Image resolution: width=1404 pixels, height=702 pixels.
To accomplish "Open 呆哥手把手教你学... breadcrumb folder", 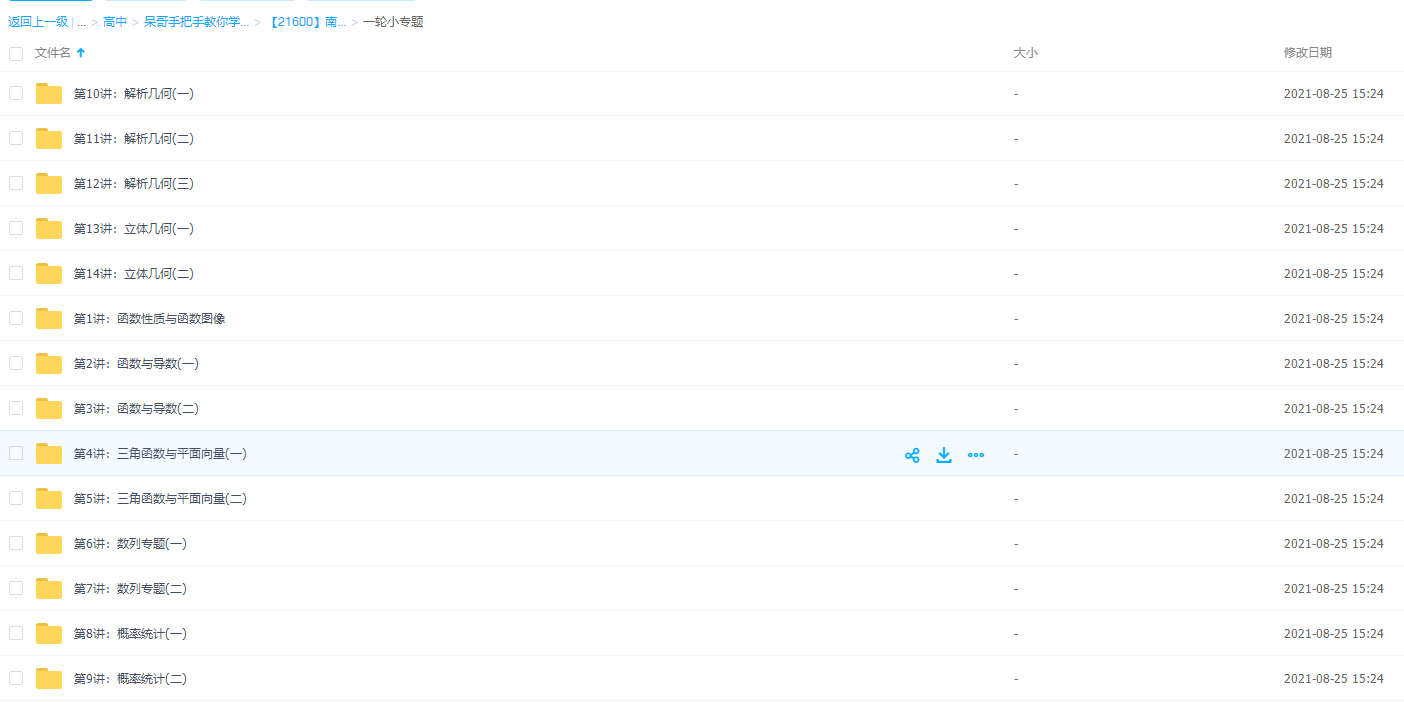I will tap(196, 22).
